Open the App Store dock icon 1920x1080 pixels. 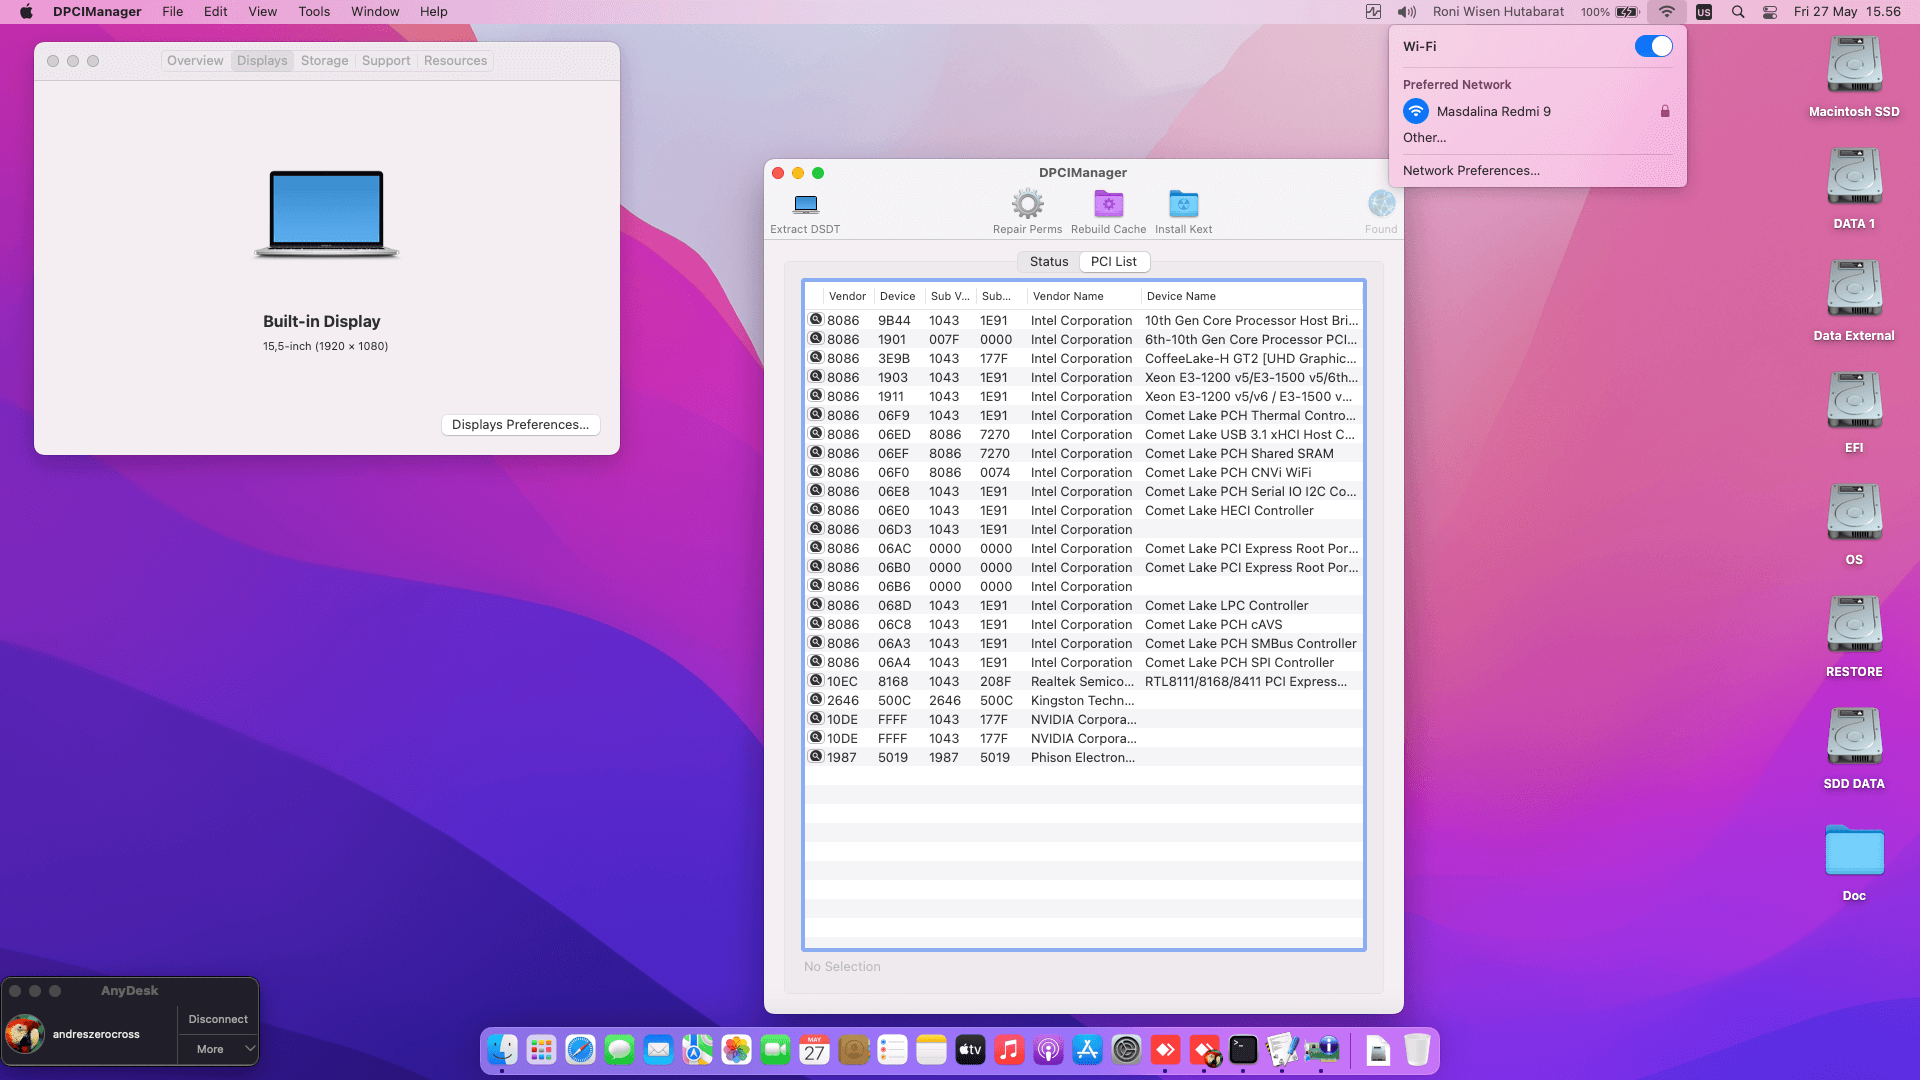tap(1087, 1050)
